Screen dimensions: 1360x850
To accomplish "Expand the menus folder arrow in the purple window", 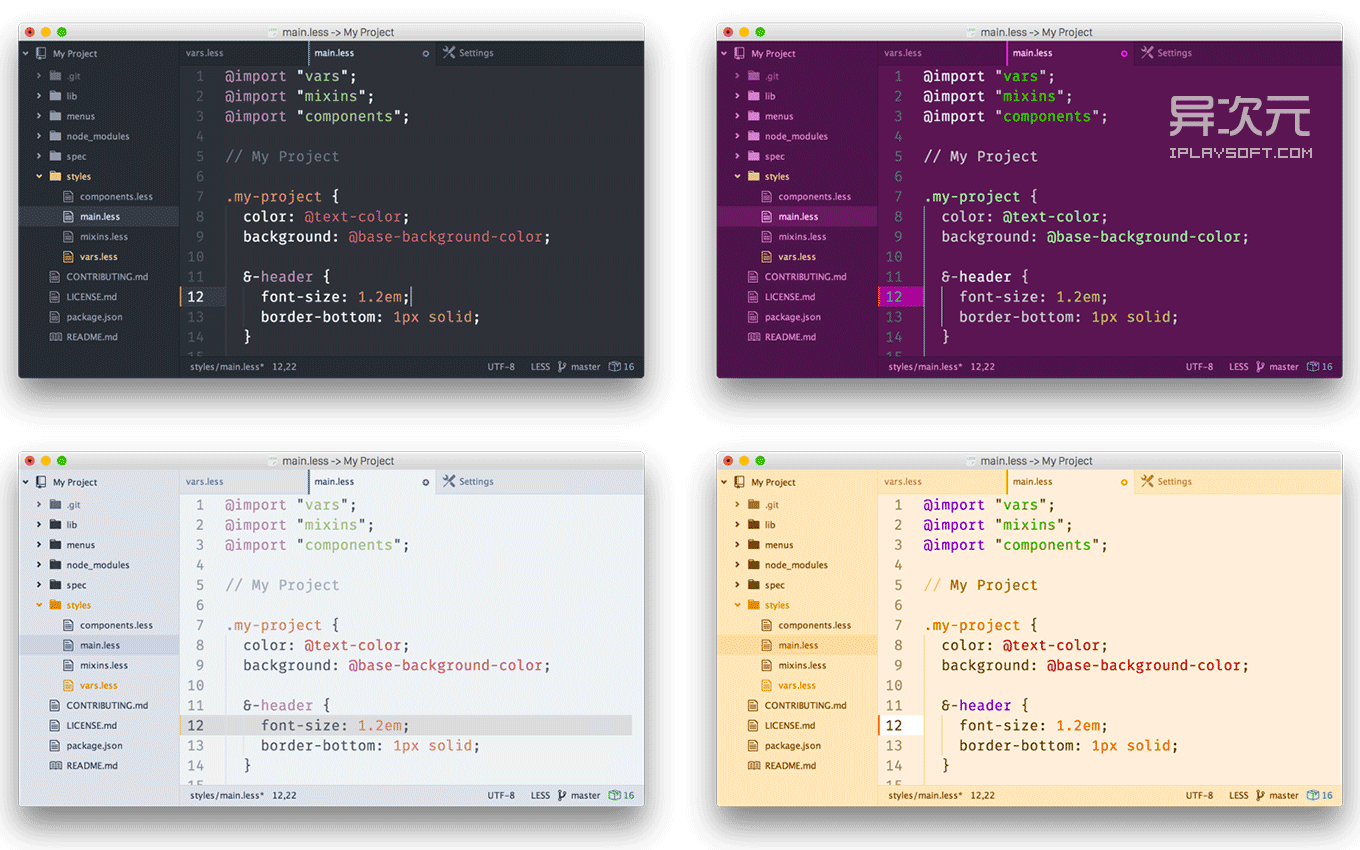I will [x=737, y=116].
